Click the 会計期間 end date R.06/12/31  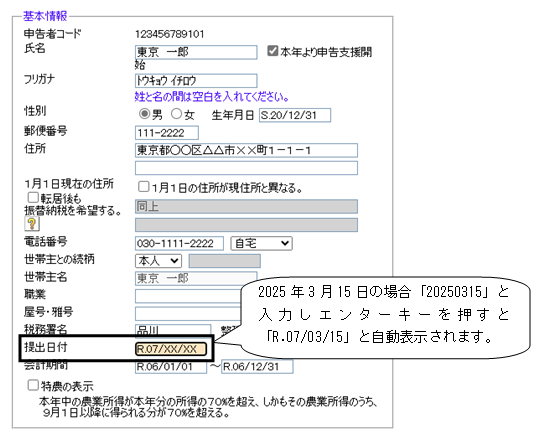[257, 367]
